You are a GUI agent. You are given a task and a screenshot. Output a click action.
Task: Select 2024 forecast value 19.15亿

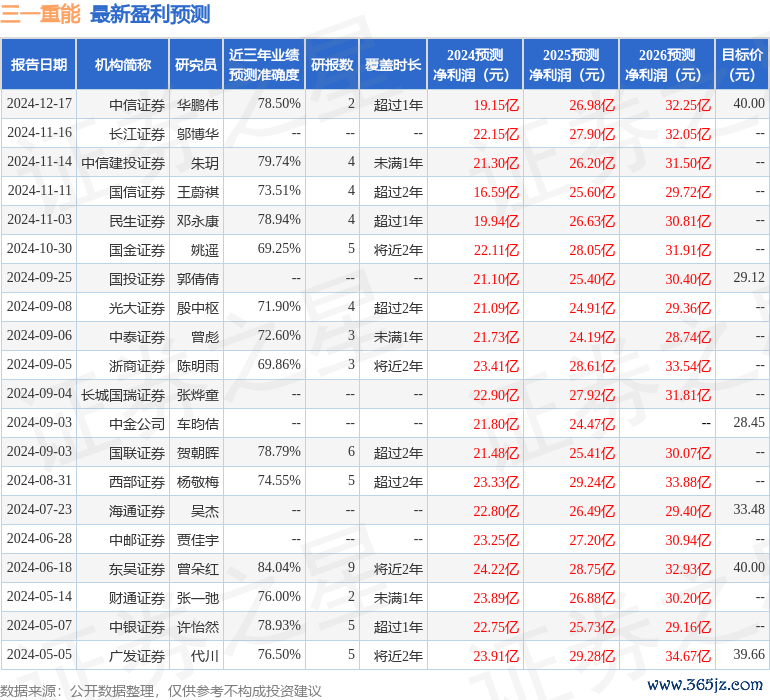coord(496,105)
